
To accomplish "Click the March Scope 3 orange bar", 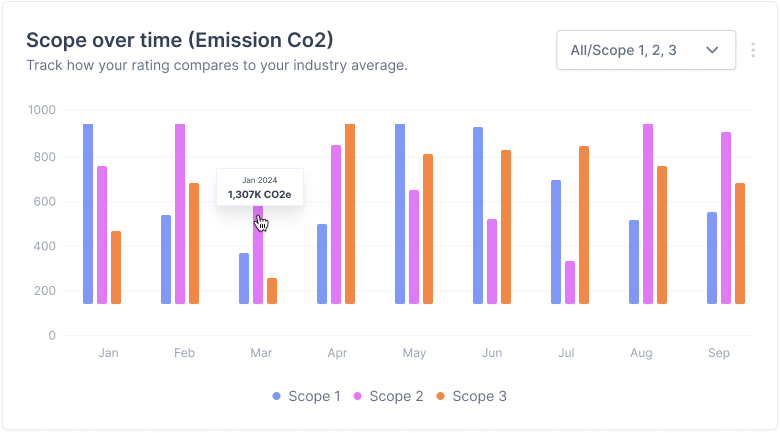I will tap(272, 290).
